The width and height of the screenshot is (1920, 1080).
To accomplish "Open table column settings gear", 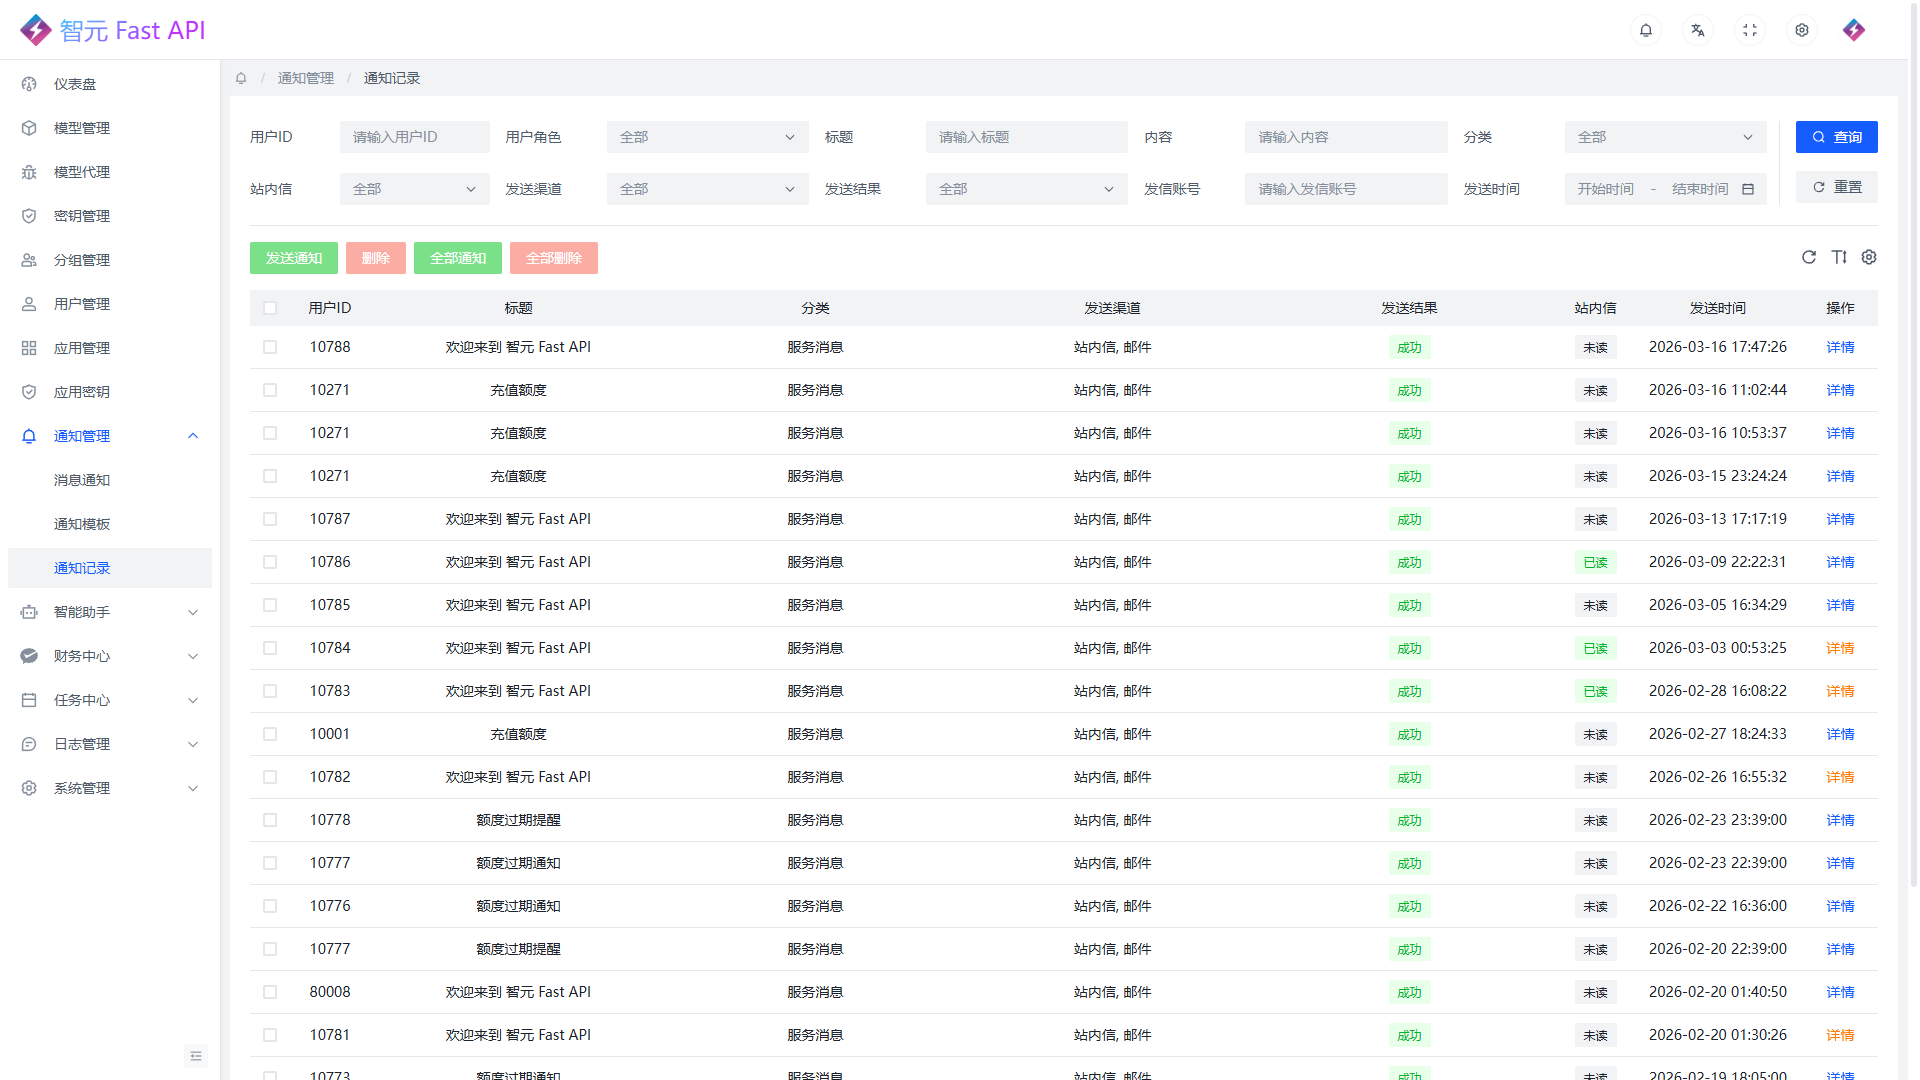I will [x=1868, y=257].
